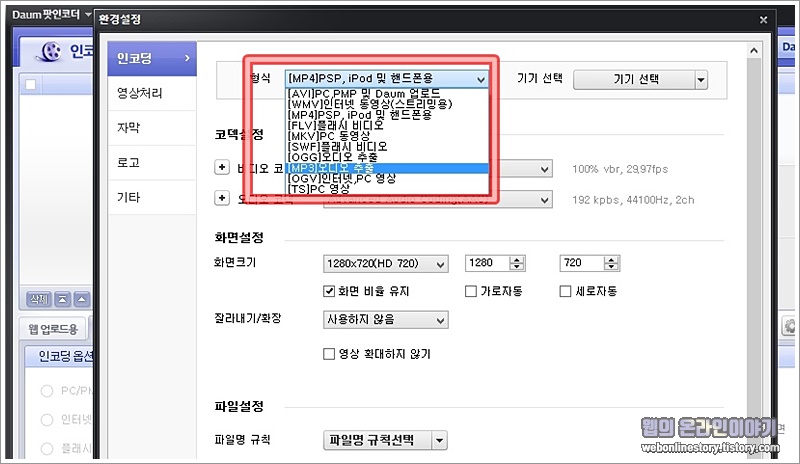Choose [OGV]인터넷,PC 영상 format
Screen dimensions: 800x464
tap(386, 178)
